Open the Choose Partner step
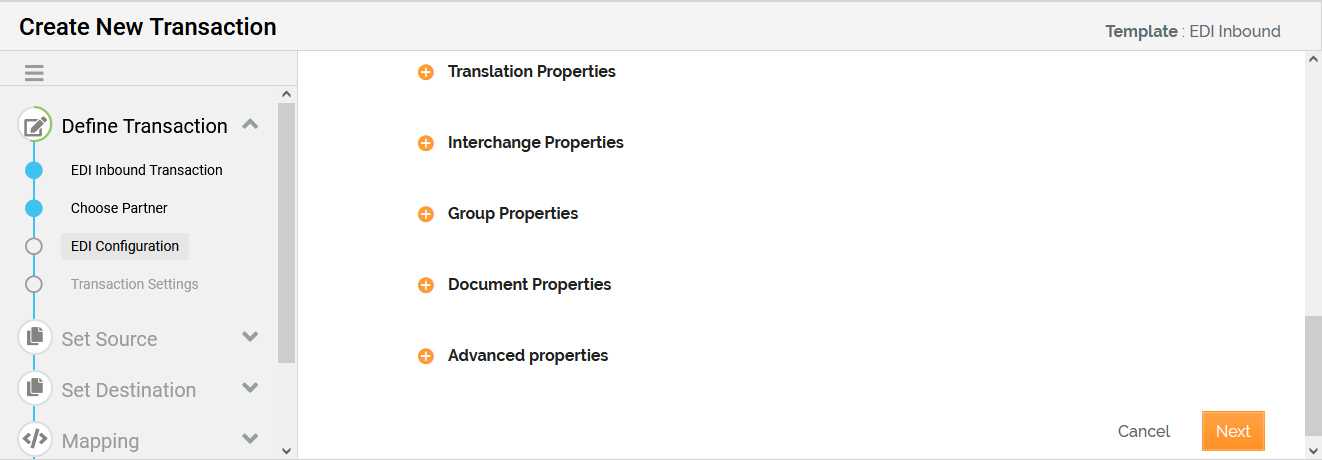This screenshot has width=1322, height=460. point(119,208)
